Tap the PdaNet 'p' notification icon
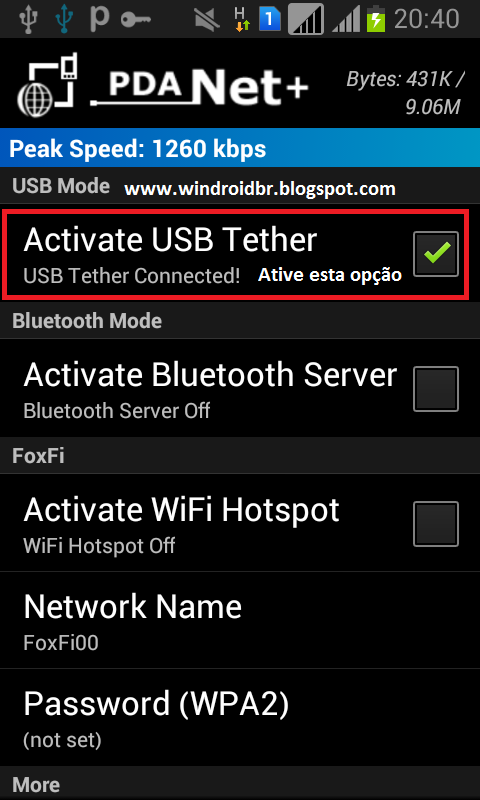 99,19
